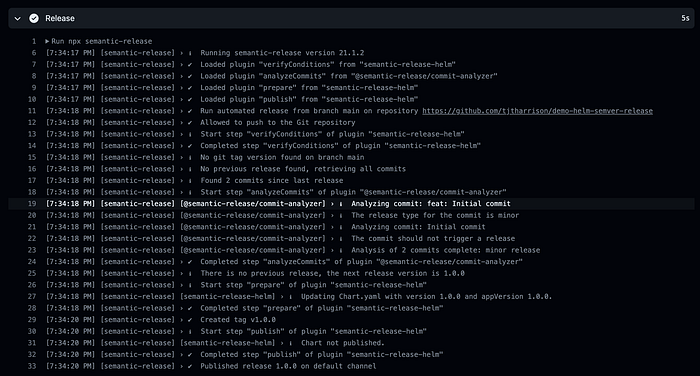This screenshot has width=700, height=376.
Task: Click the Release step title
Action: coord(60,18)
